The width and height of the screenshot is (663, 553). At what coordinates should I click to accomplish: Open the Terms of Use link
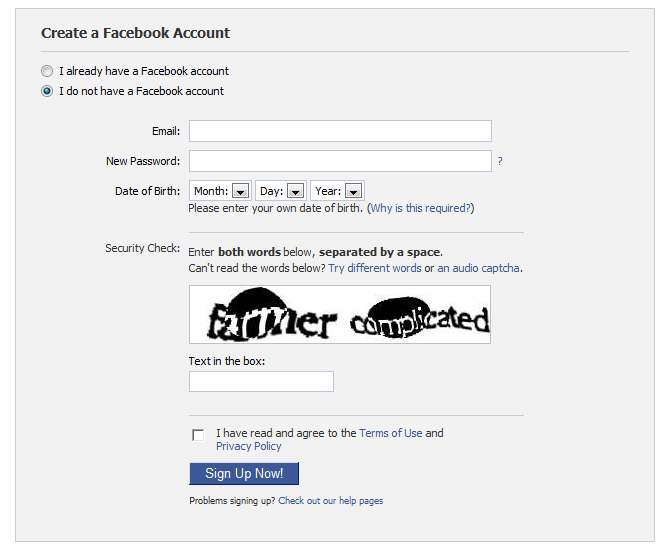[391, 433]
